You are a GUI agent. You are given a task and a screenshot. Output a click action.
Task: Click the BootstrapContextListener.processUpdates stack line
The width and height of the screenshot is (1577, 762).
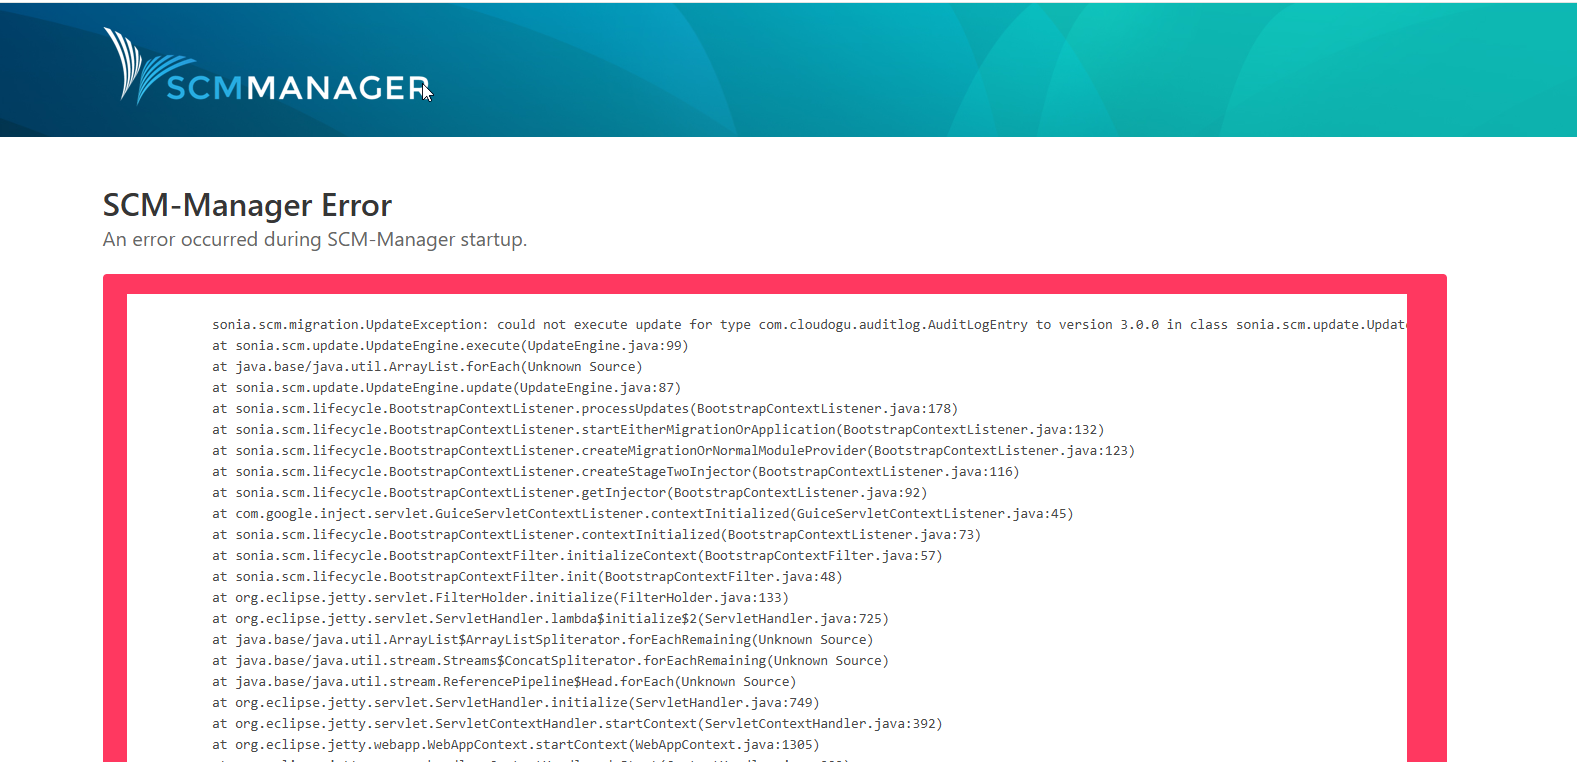585,409
